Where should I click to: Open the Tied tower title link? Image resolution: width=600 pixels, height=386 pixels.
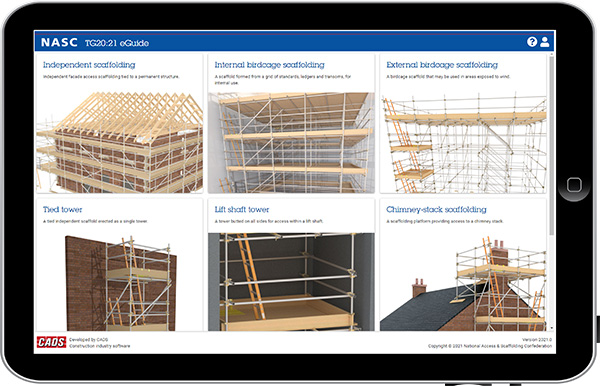(62, 209)
